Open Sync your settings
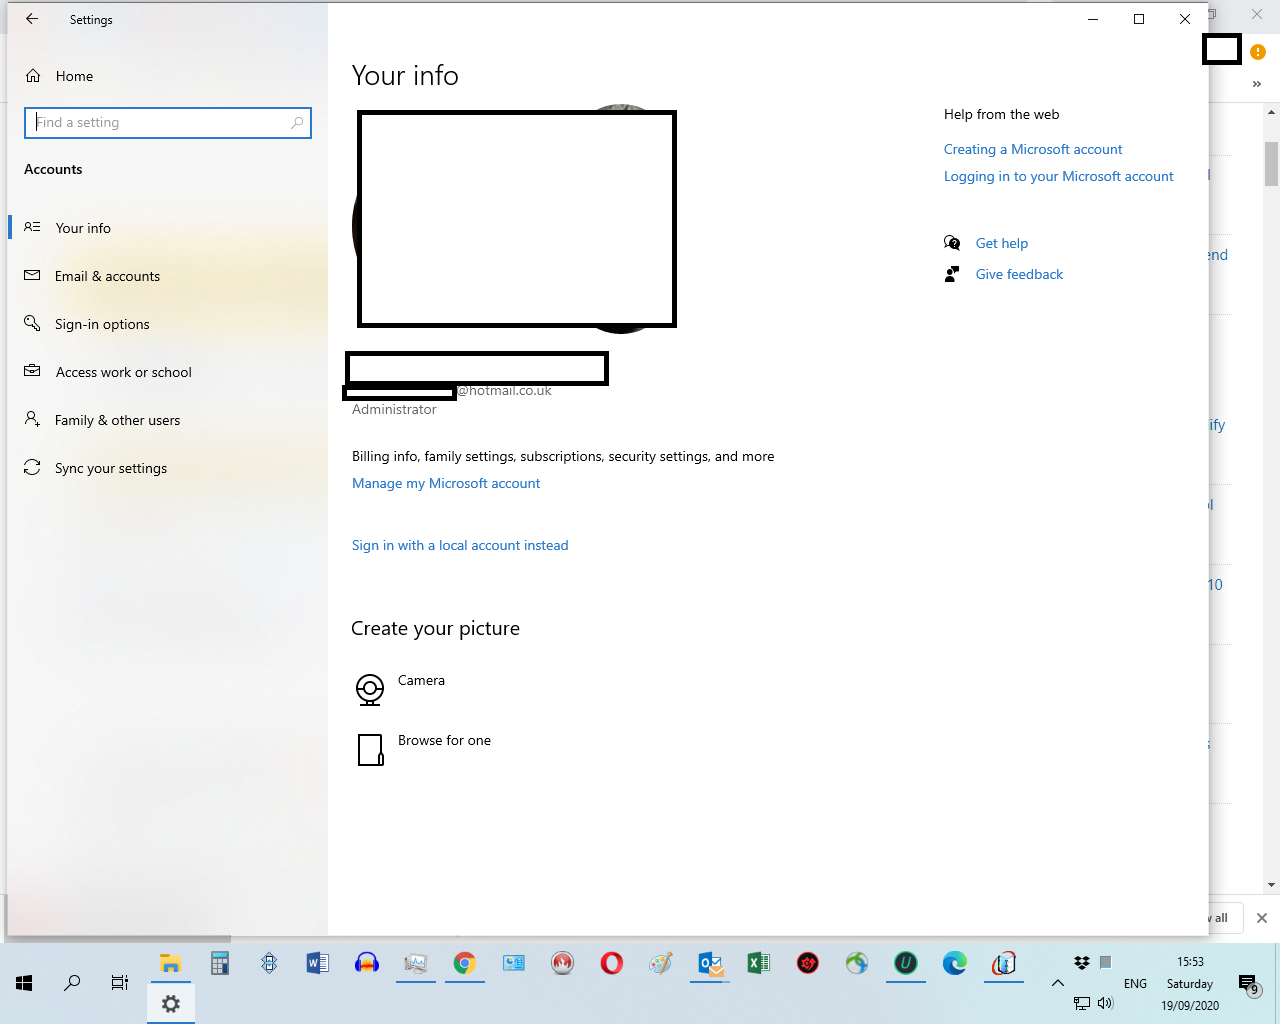 pos(168,468)
